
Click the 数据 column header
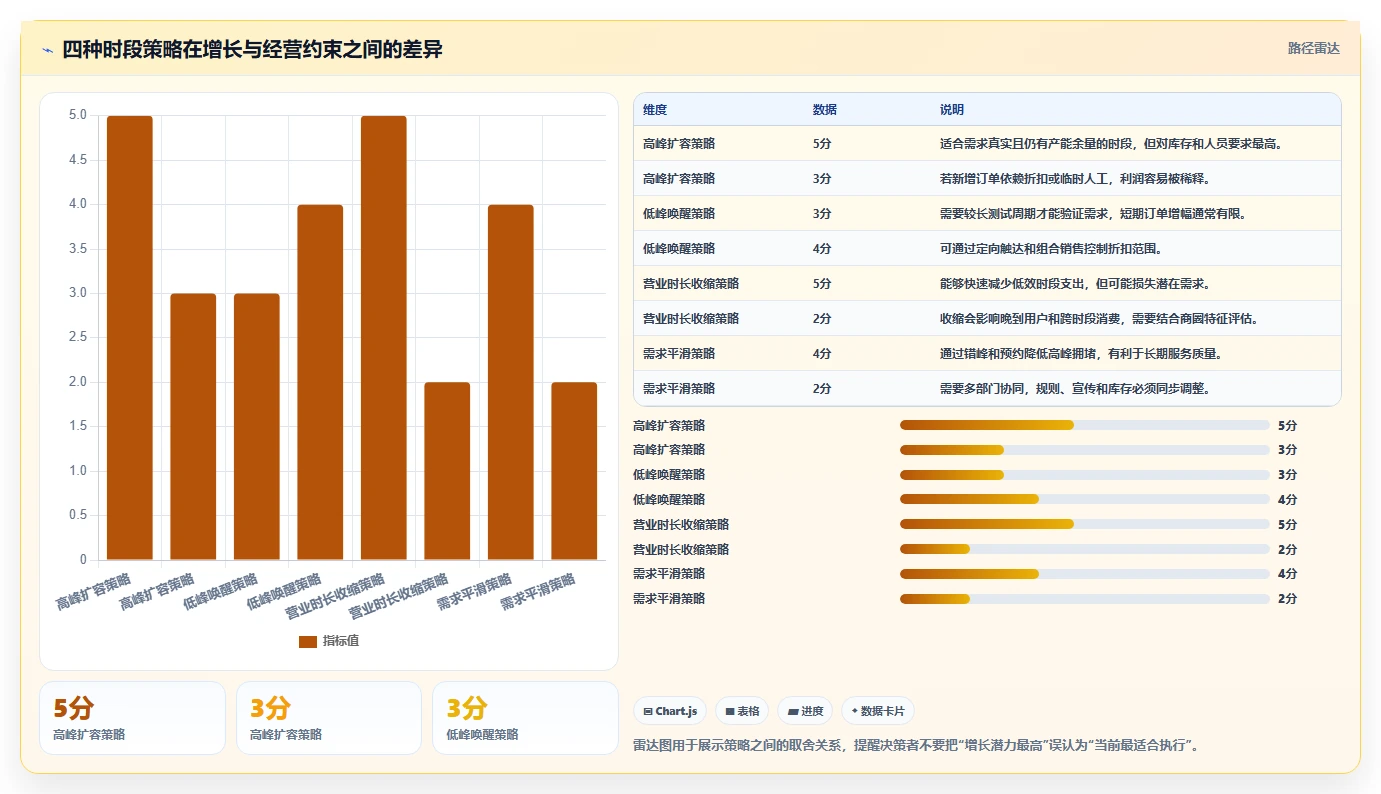click(825, 110)
